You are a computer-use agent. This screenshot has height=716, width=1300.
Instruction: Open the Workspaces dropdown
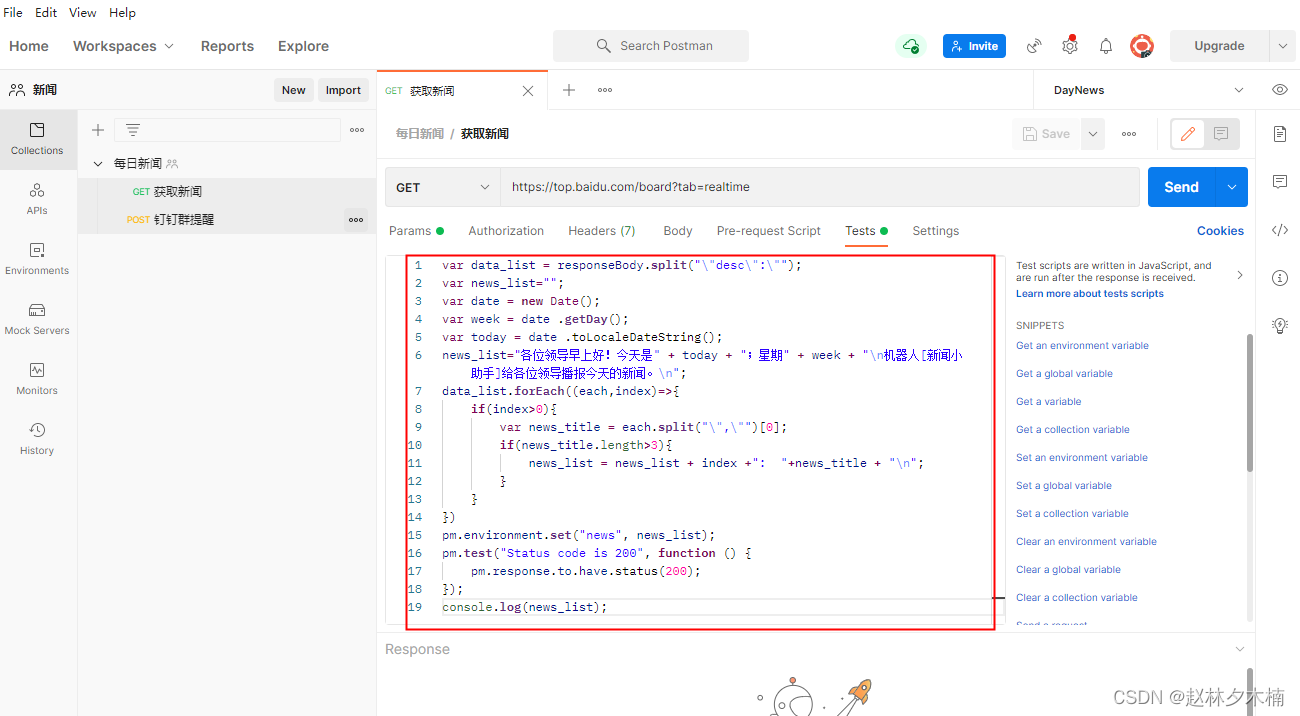[x=124, y=46]
